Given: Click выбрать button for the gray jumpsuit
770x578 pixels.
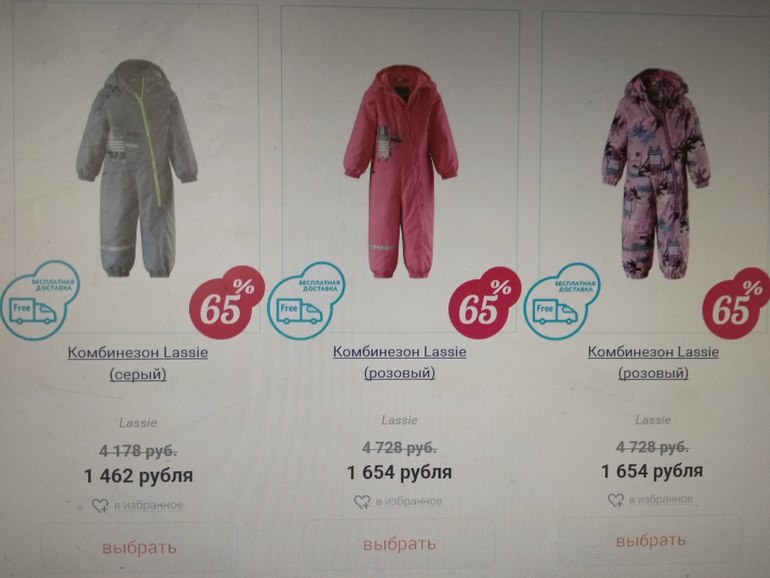Looking at the screenshot, I should tap(139, 547).
